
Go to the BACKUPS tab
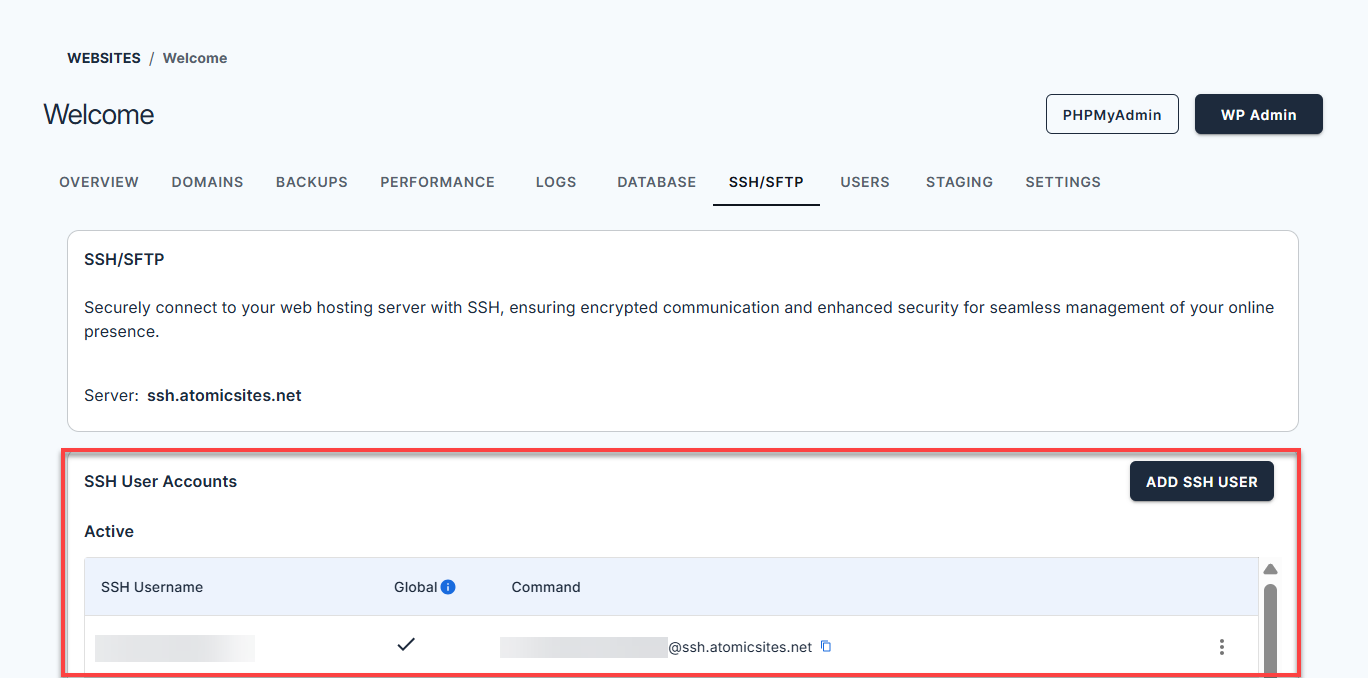311,182
